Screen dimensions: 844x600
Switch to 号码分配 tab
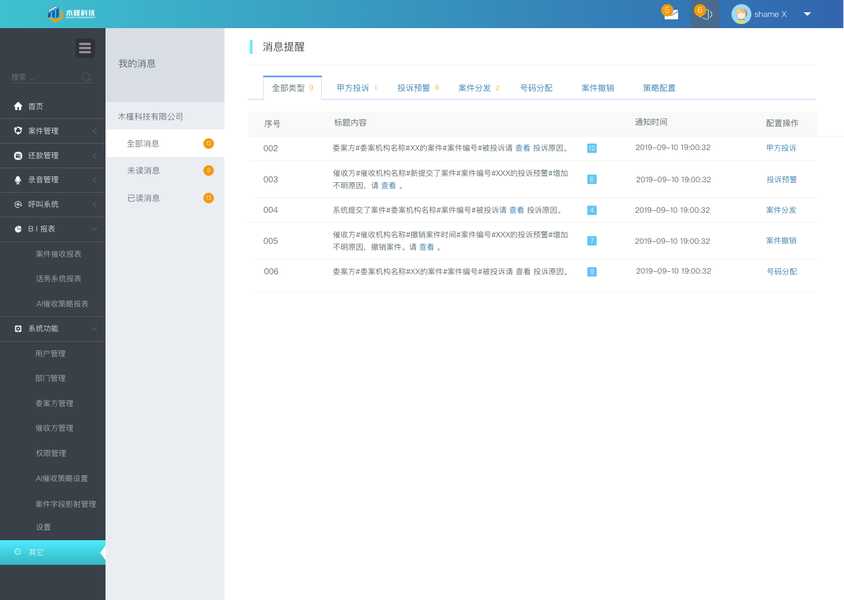click(x=536, y=88)
